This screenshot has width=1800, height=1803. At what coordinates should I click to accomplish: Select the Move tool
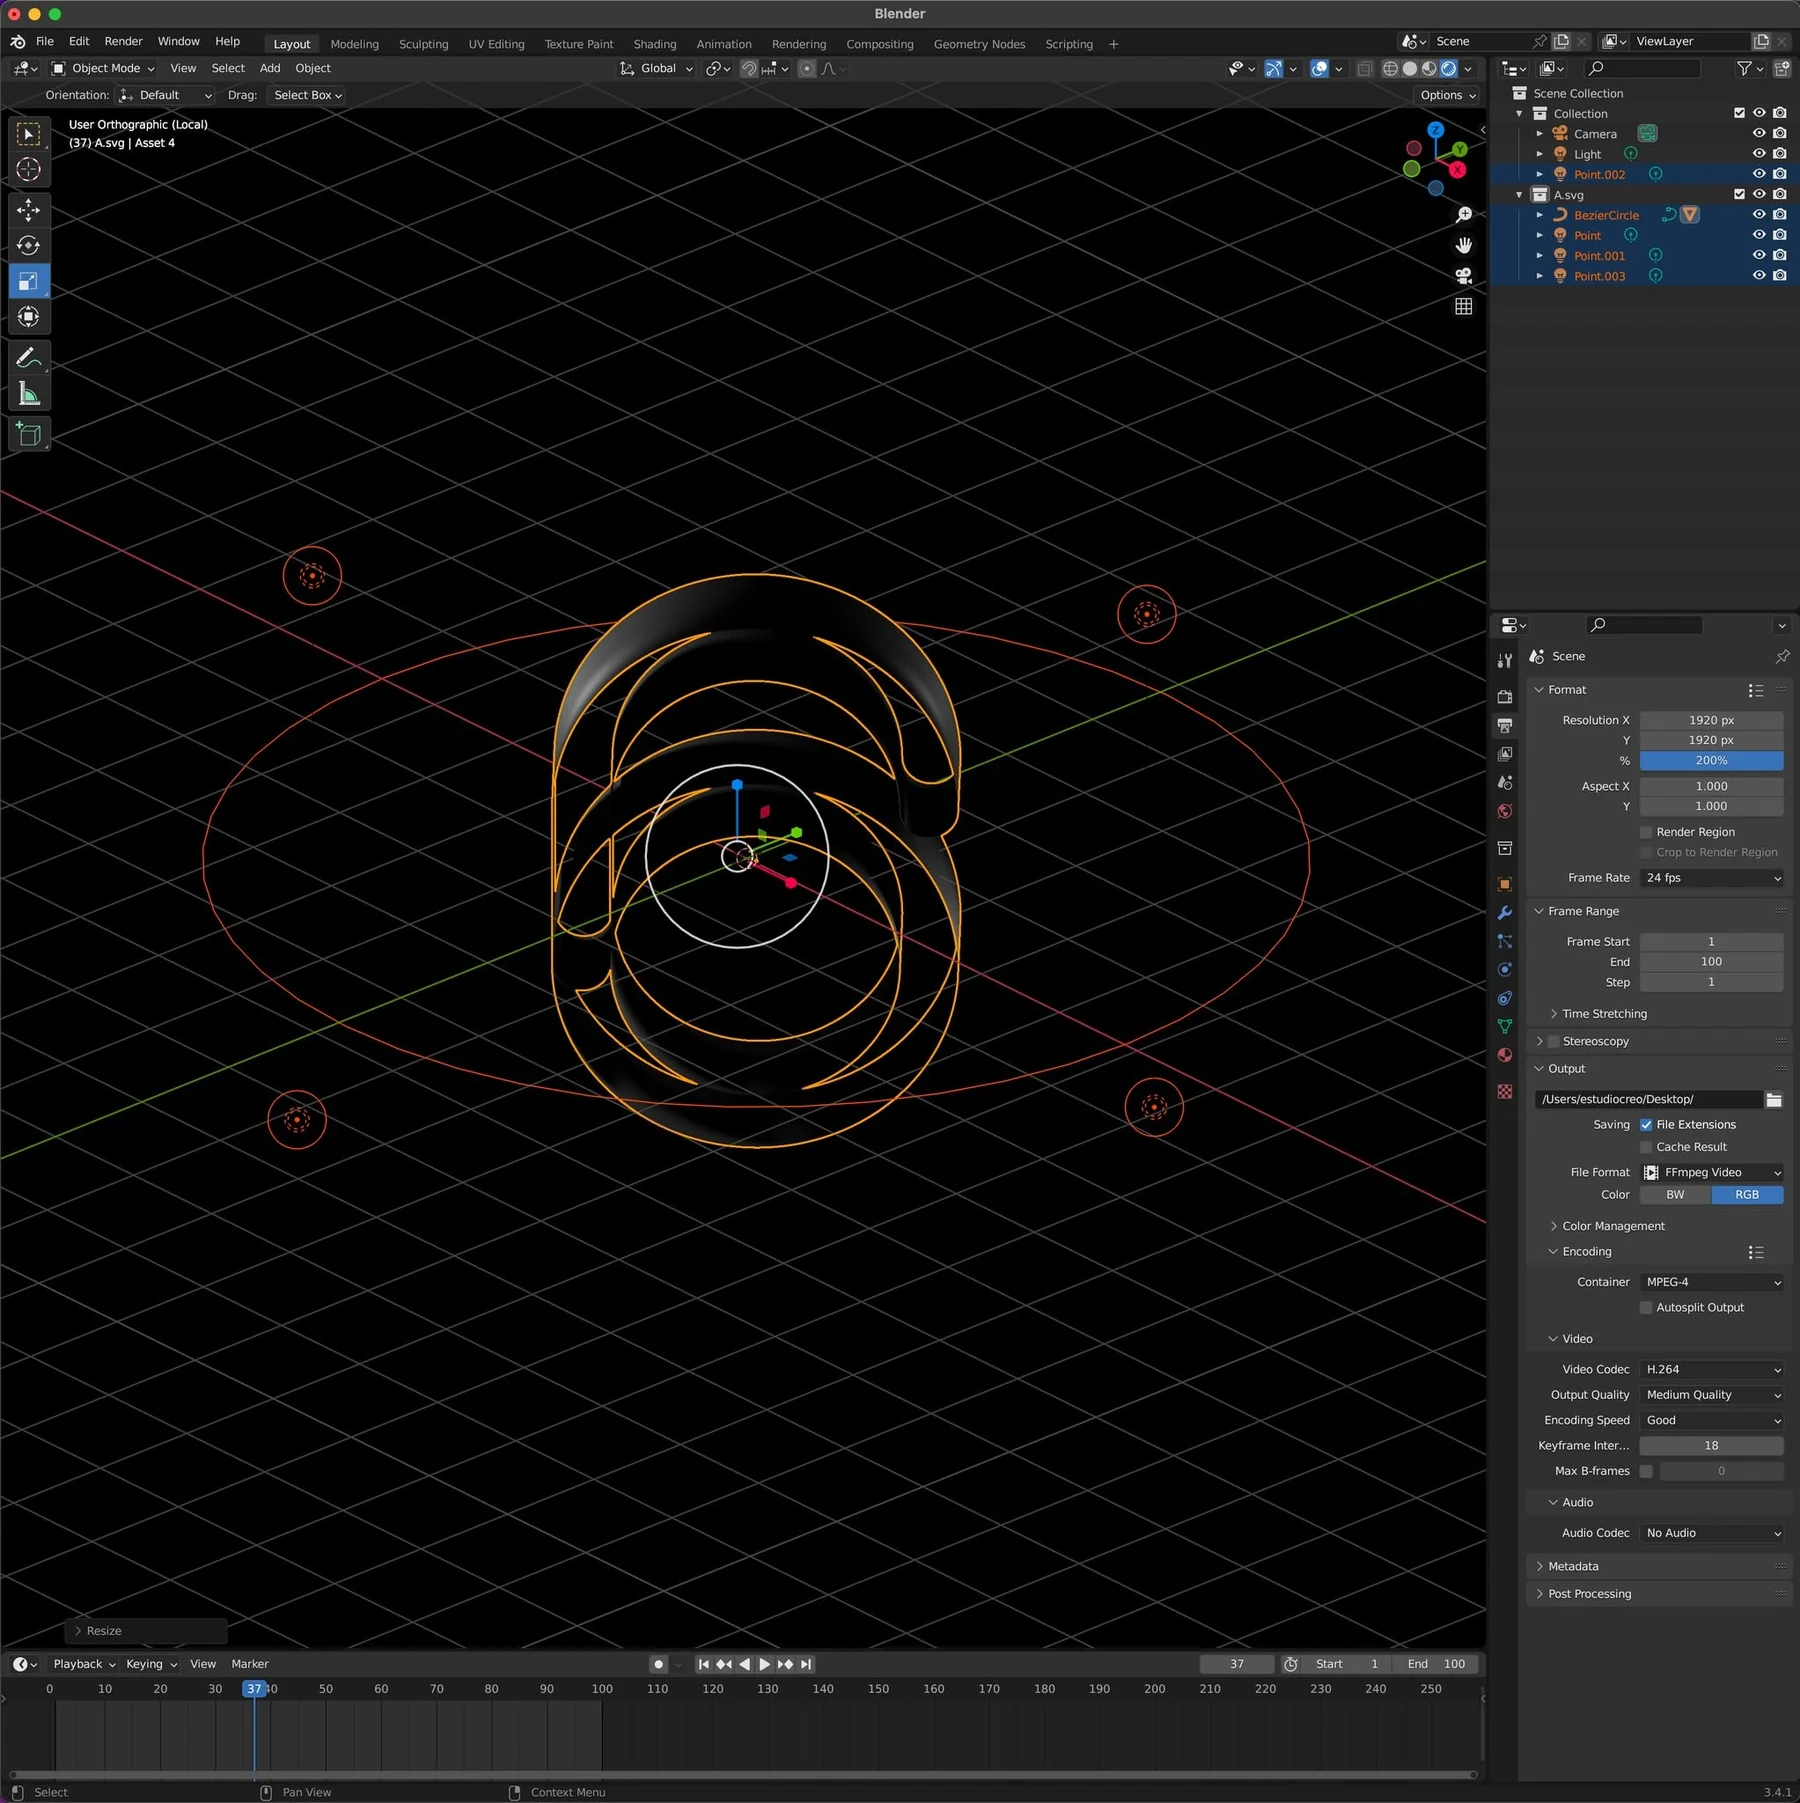tap(28, 210)
